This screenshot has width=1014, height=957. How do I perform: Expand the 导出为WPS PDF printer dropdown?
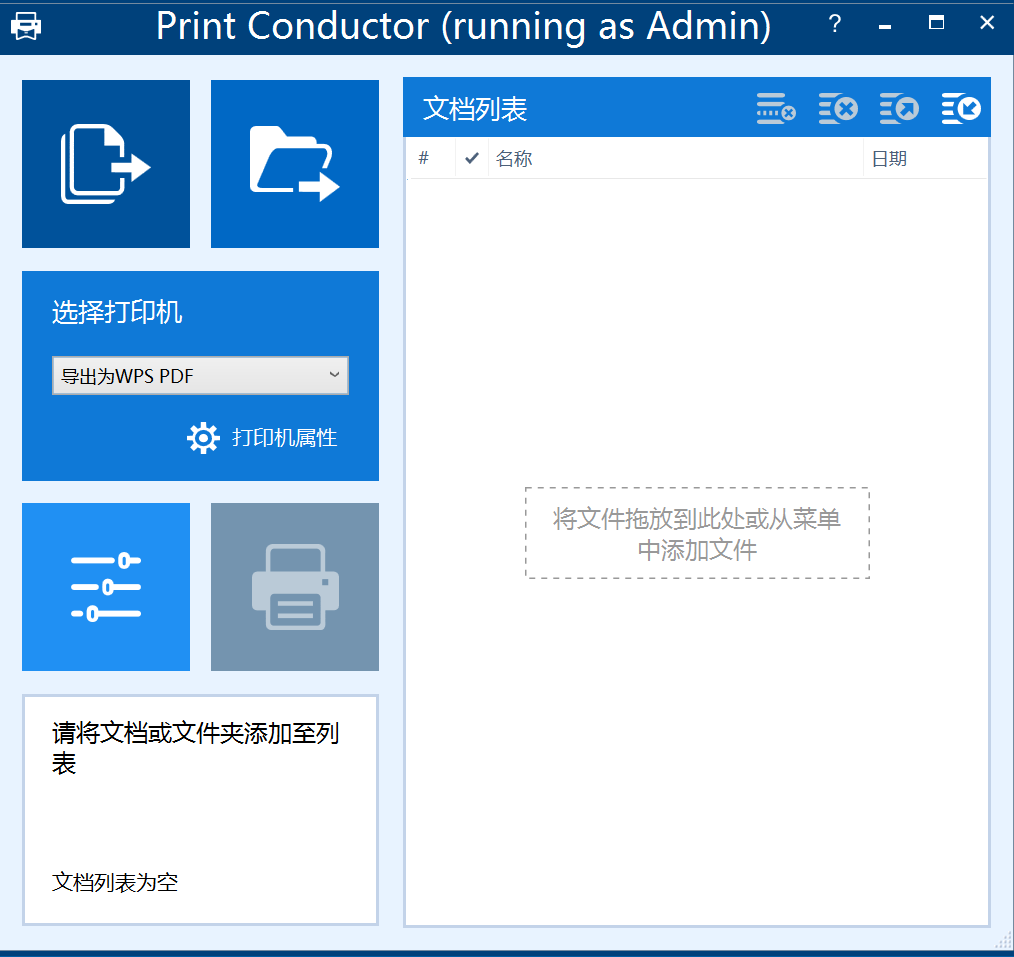coord(200,376)
